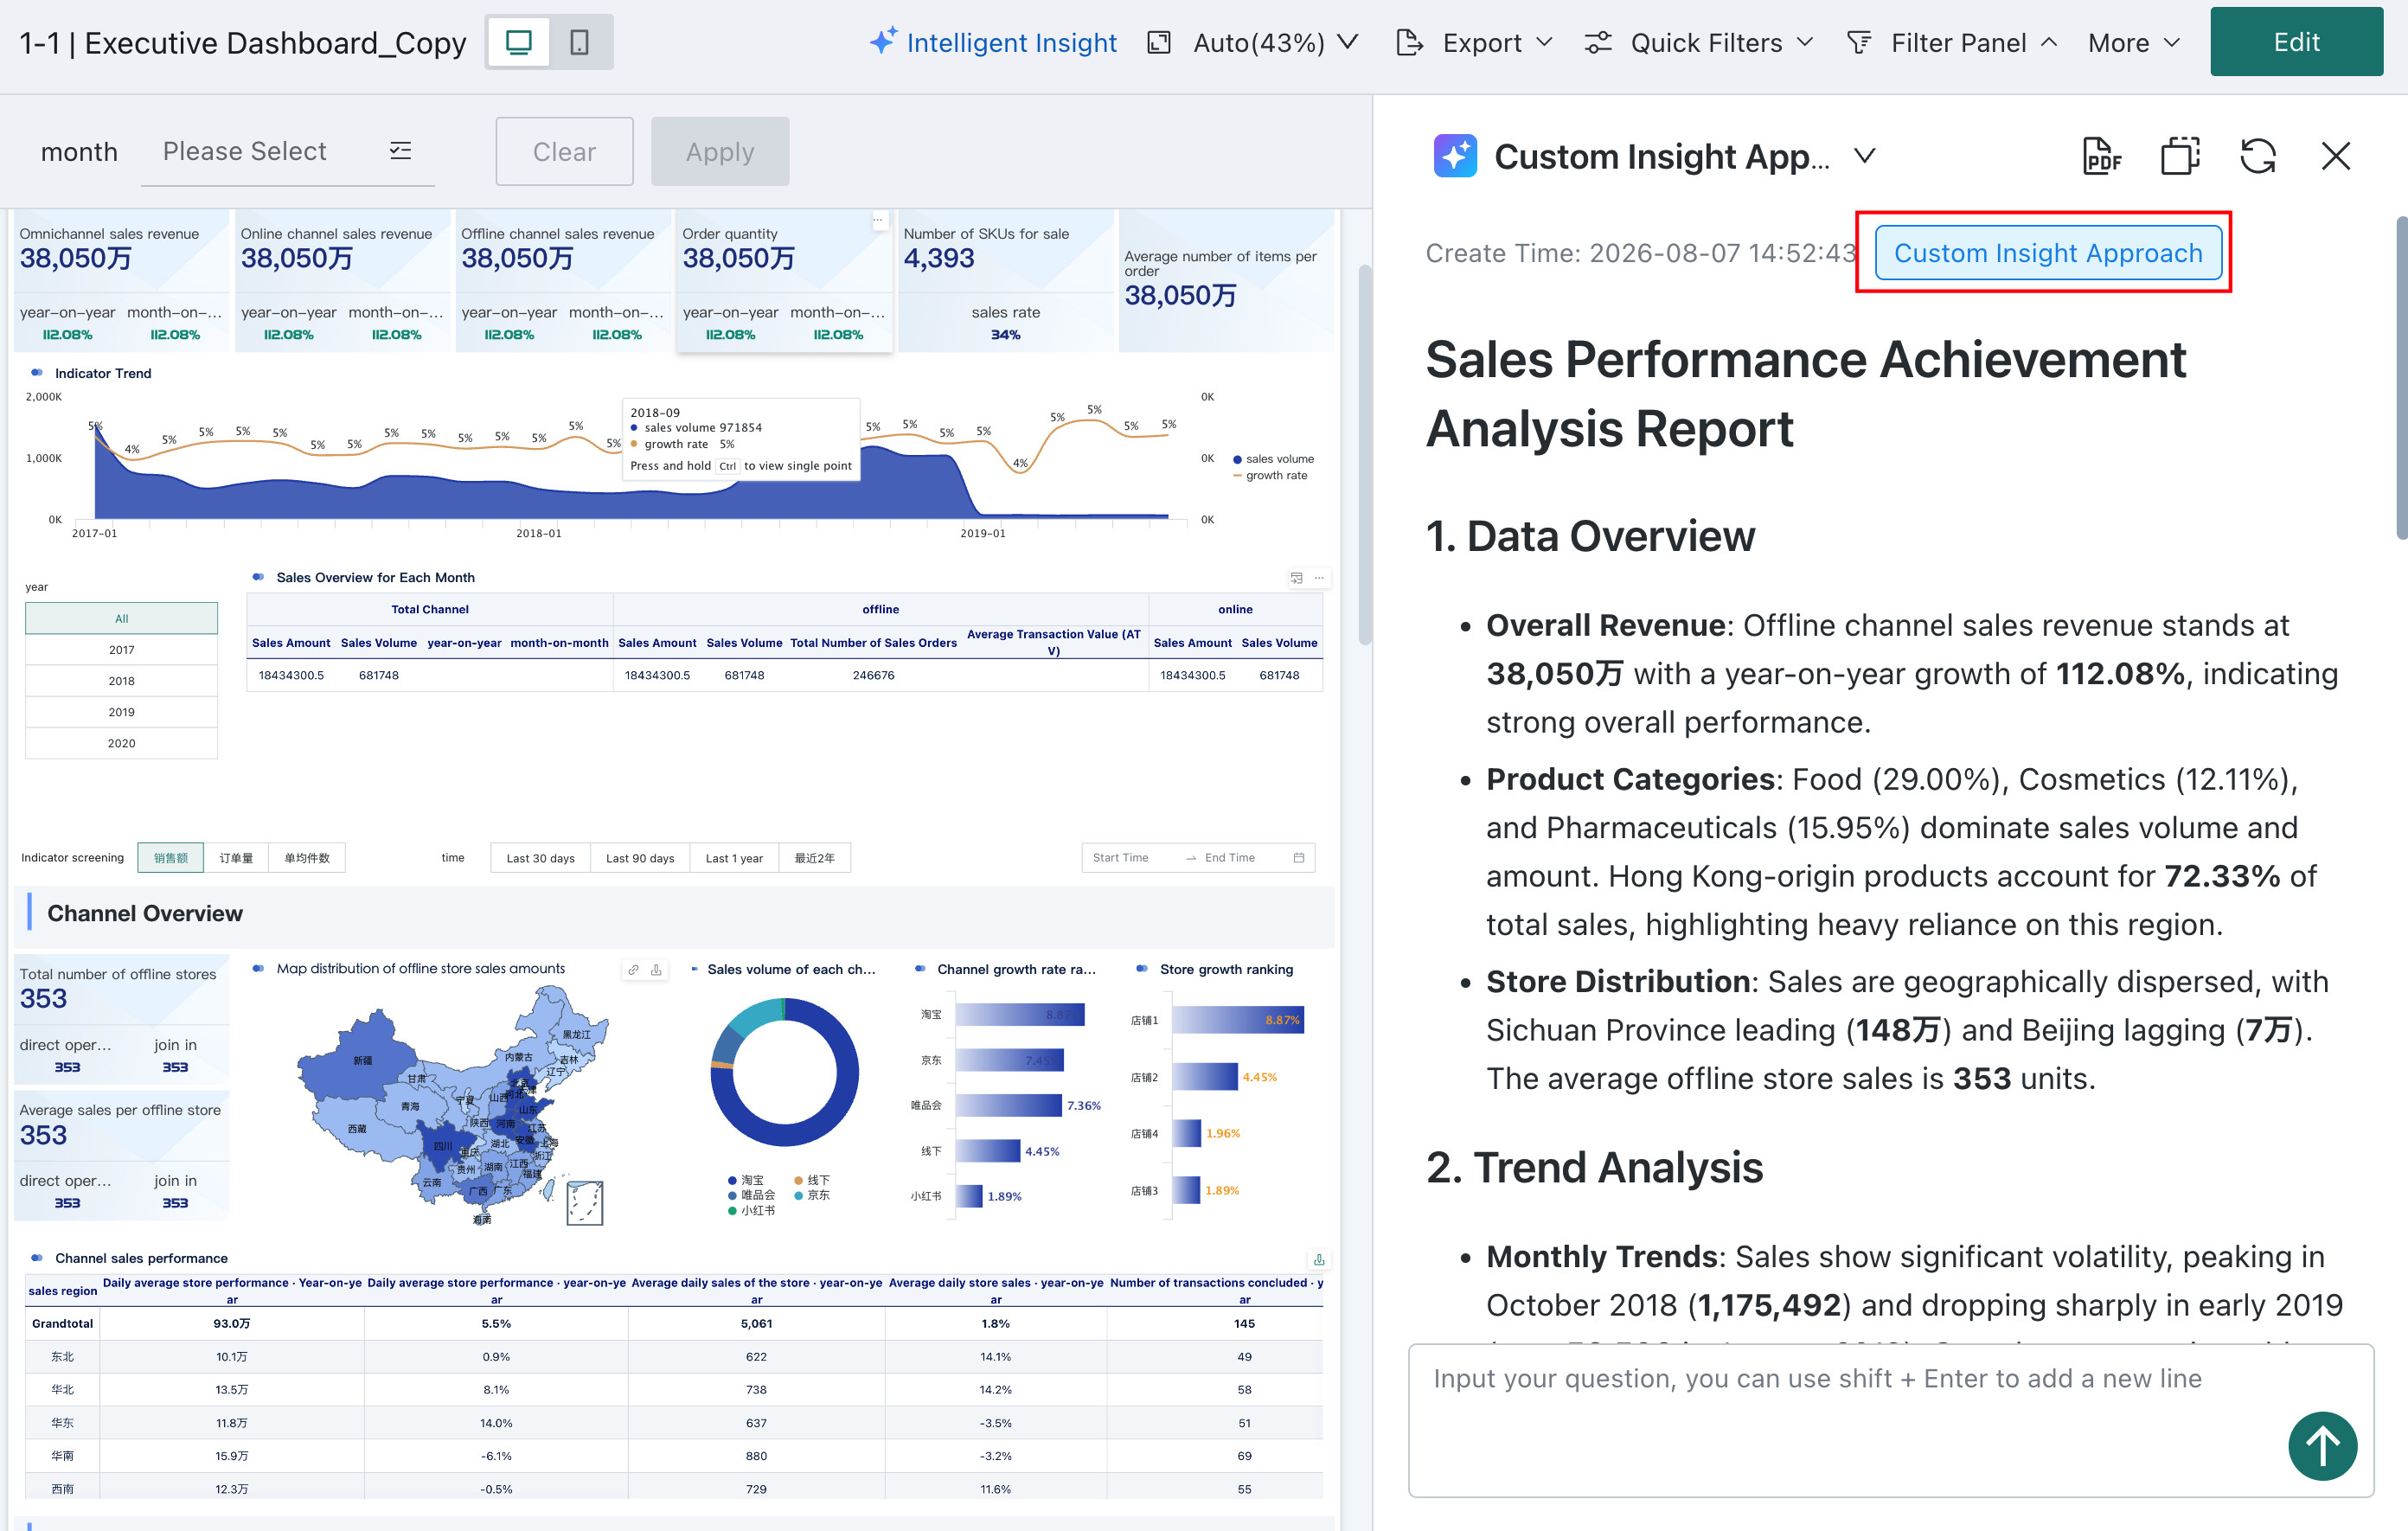Select year 2018 in year list

click(x=121, y=681)
